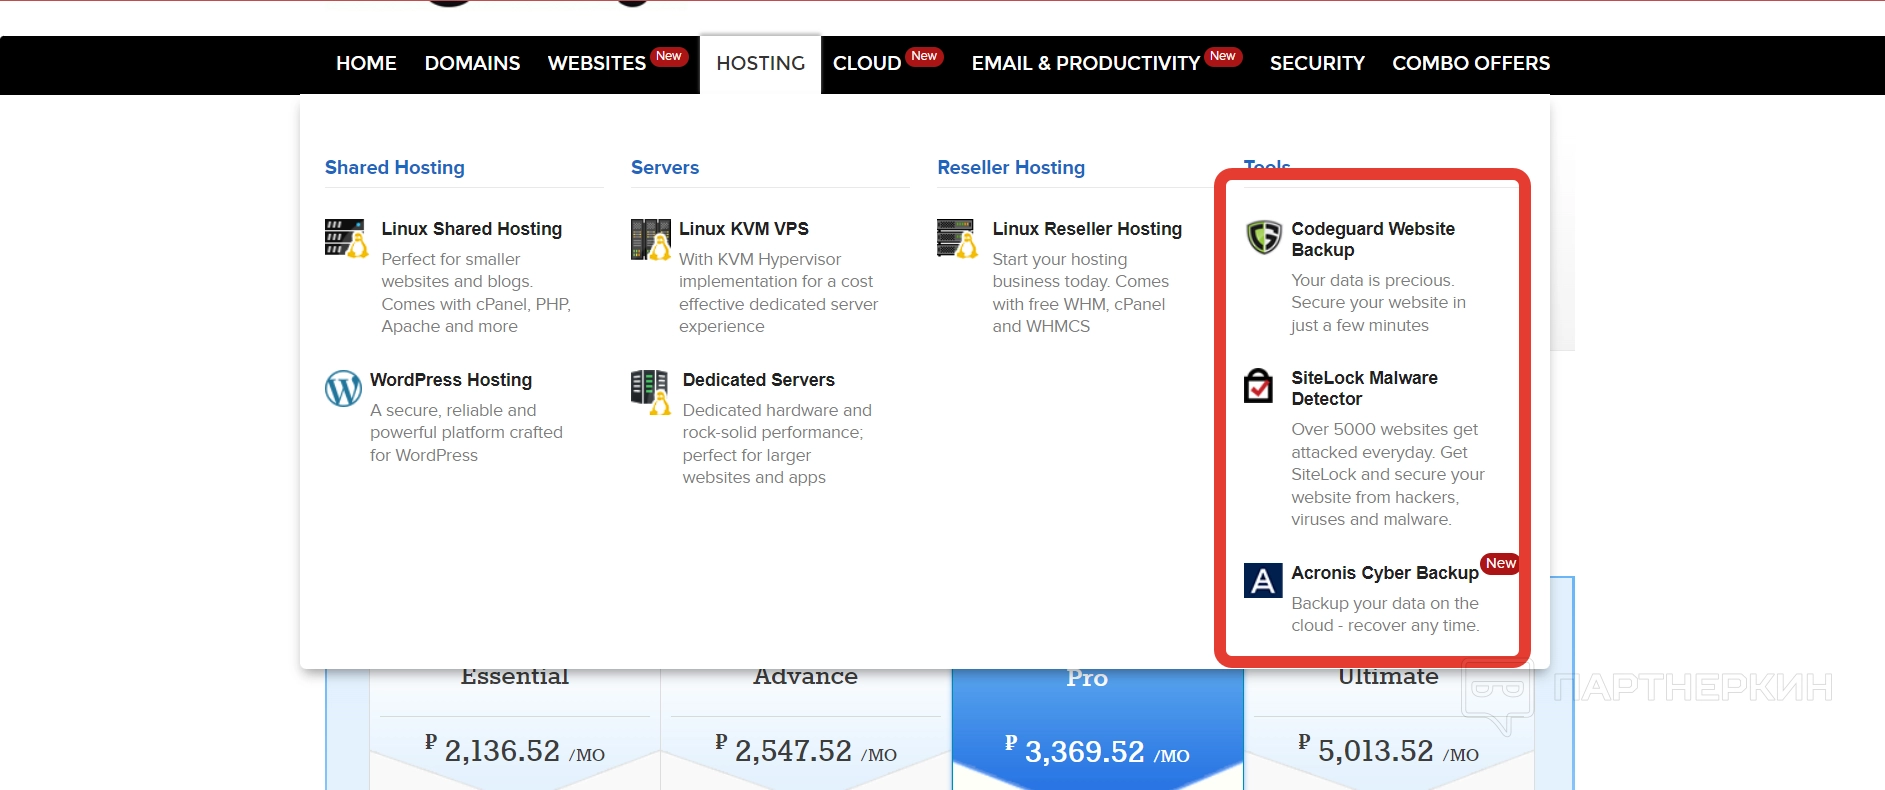
Task: Open the DOMAINS menu
Action: coord(472,63)
